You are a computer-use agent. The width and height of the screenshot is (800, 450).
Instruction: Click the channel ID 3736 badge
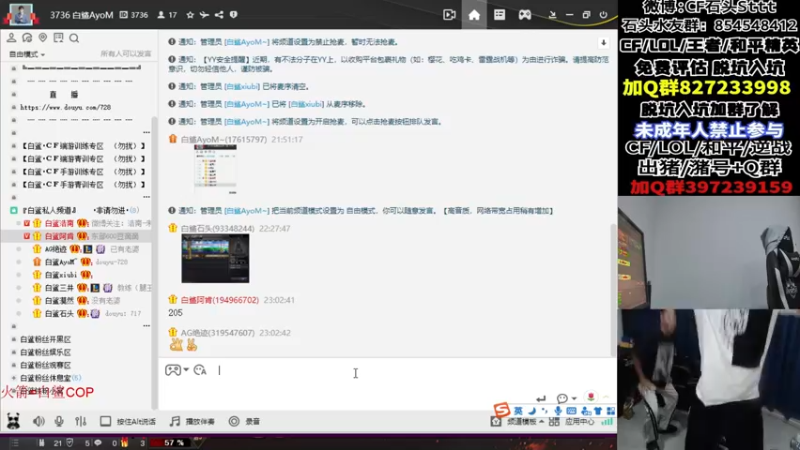click(134, 15)
